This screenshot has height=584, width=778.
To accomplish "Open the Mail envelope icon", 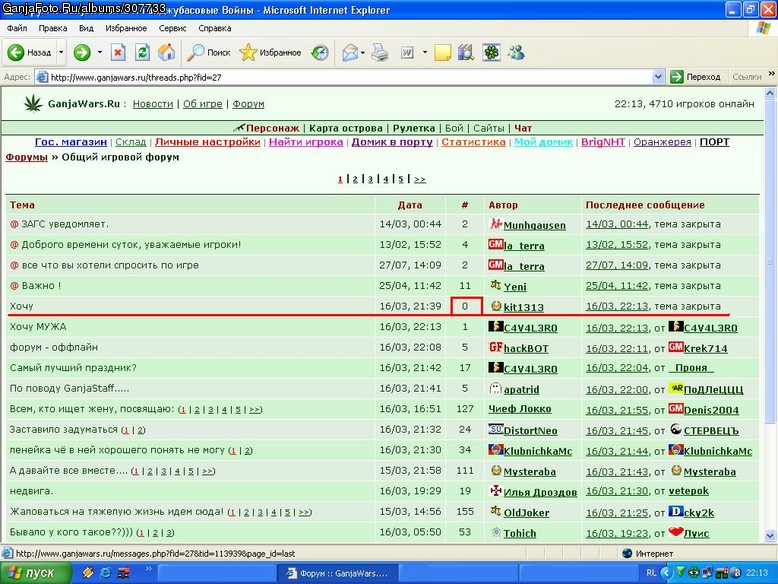I will click(x=350, y=52).
